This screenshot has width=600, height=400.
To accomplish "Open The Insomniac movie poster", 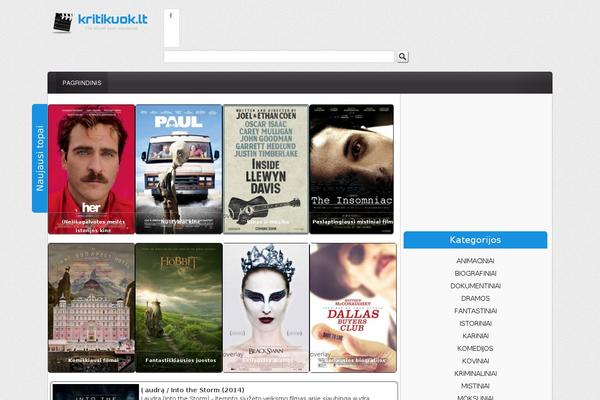I will pos(351,169).
